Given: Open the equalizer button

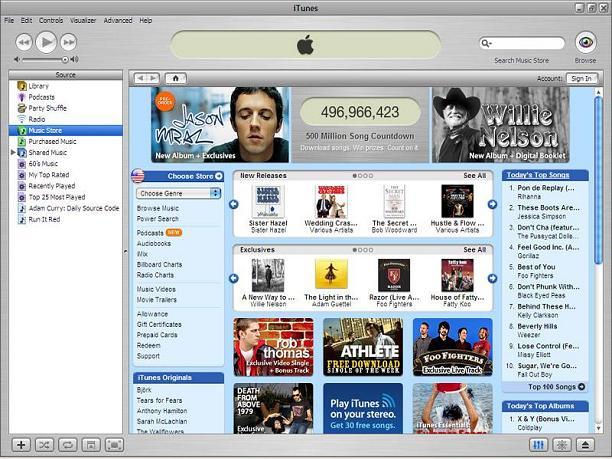Looking at the screenshot, I should click(x=539, y=445).
